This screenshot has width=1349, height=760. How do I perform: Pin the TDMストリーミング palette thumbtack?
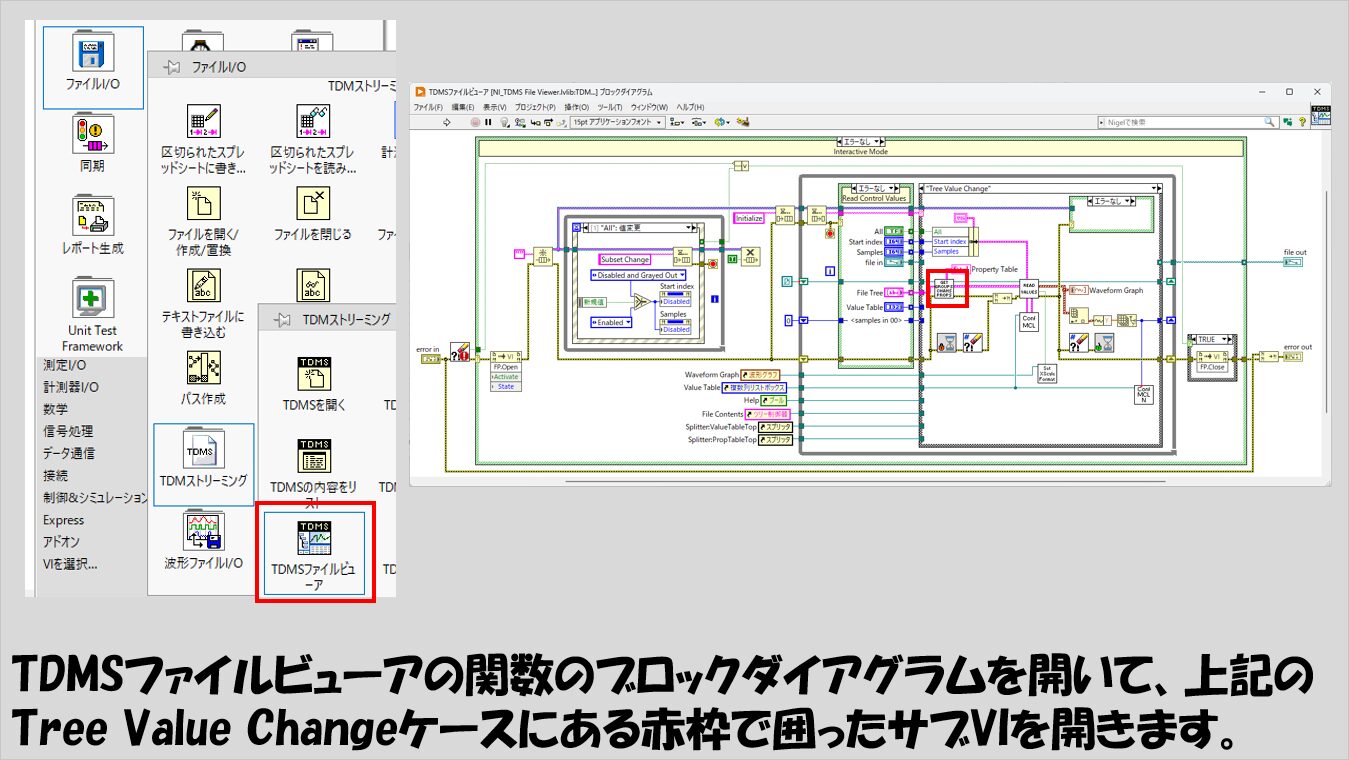pos(284,319)
